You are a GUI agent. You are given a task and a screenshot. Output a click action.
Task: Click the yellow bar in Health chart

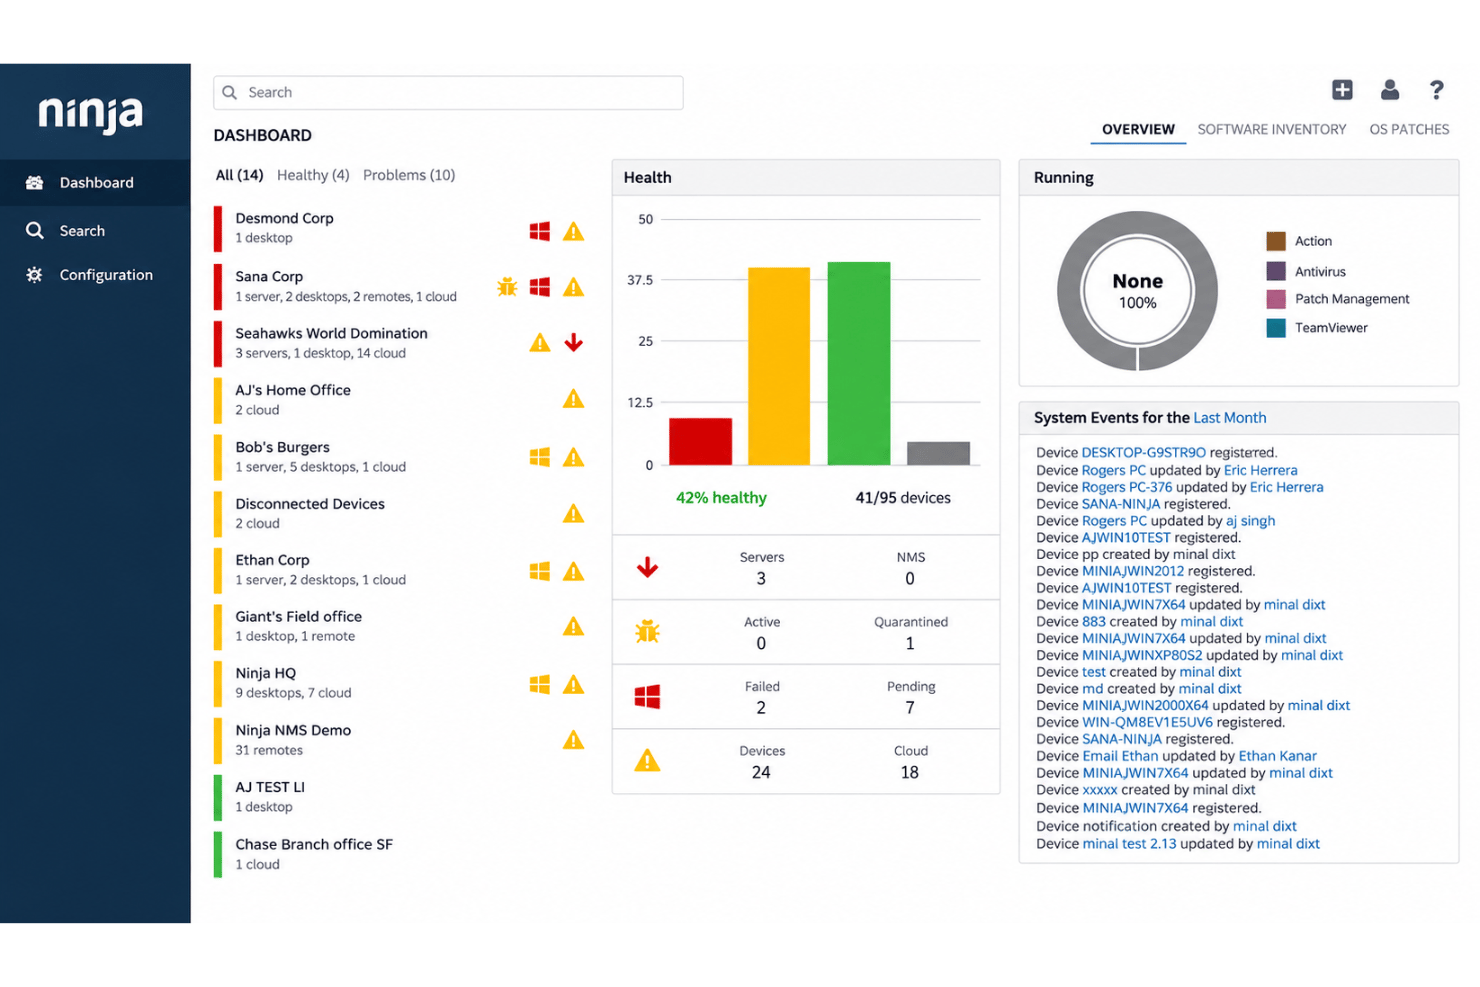(x=779, y=366)
